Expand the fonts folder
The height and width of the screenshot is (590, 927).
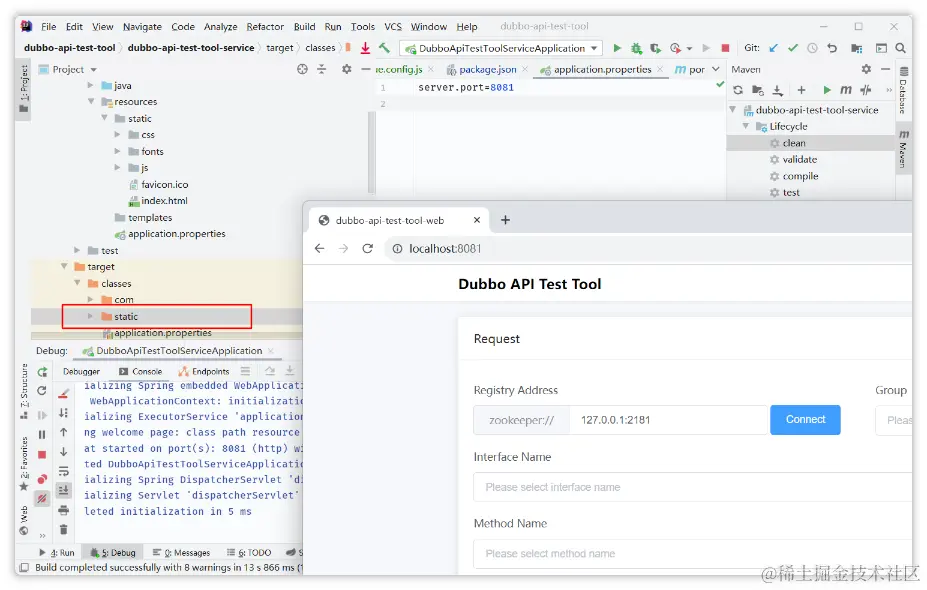pyautogui.click(x=117, y=151)
